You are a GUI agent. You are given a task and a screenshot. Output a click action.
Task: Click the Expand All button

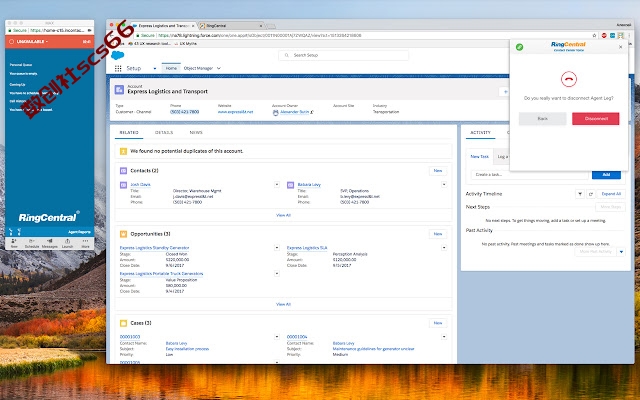611,194
